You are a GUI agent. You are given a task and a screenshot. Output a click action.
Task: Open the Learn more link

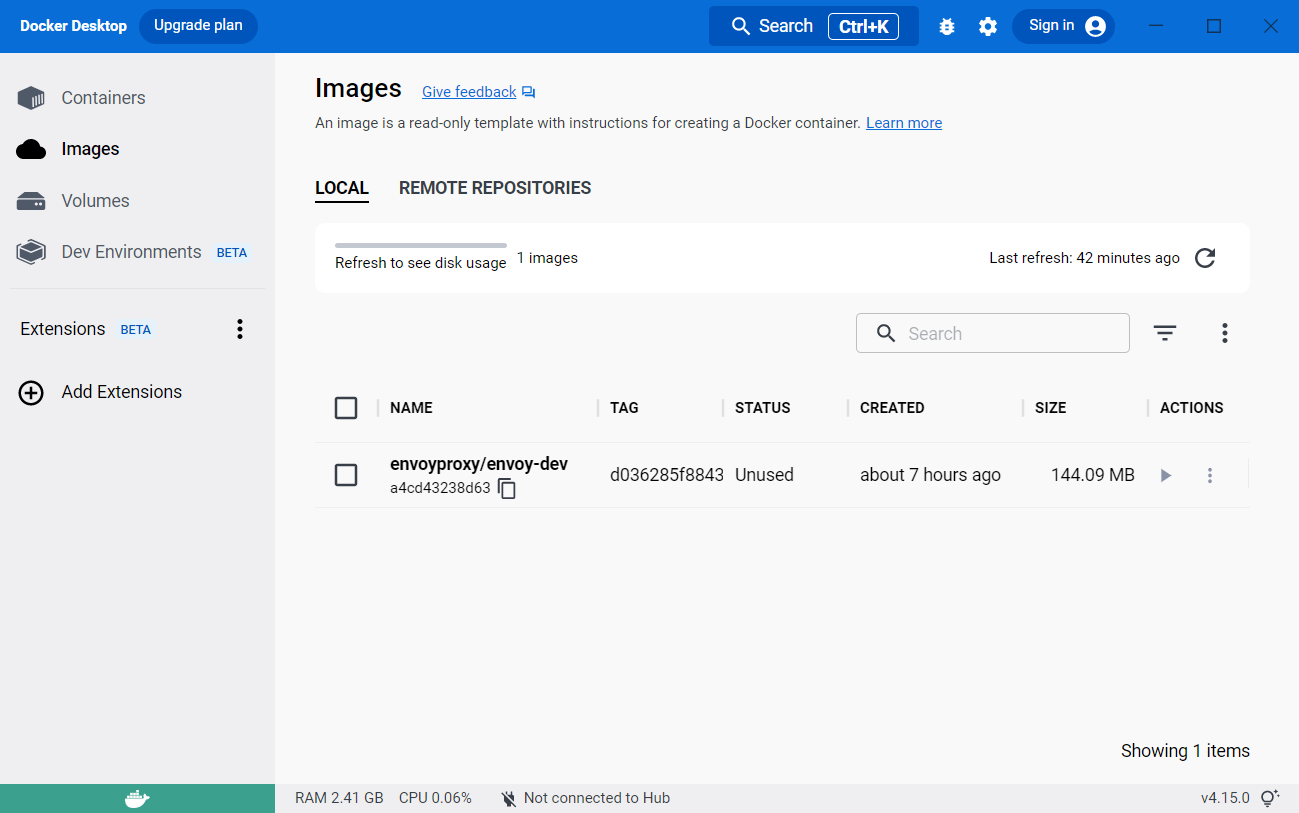tap(904, 123)
